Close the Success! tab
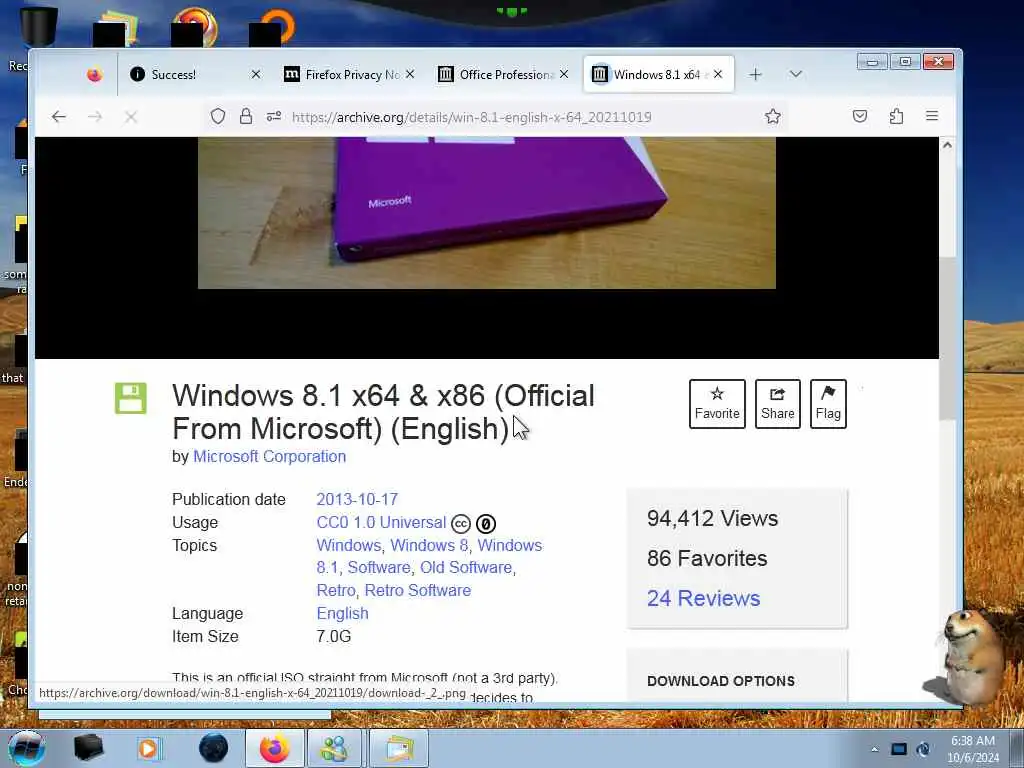The height and width of the screenshot is (768, 1024). (x=256, y=74)
